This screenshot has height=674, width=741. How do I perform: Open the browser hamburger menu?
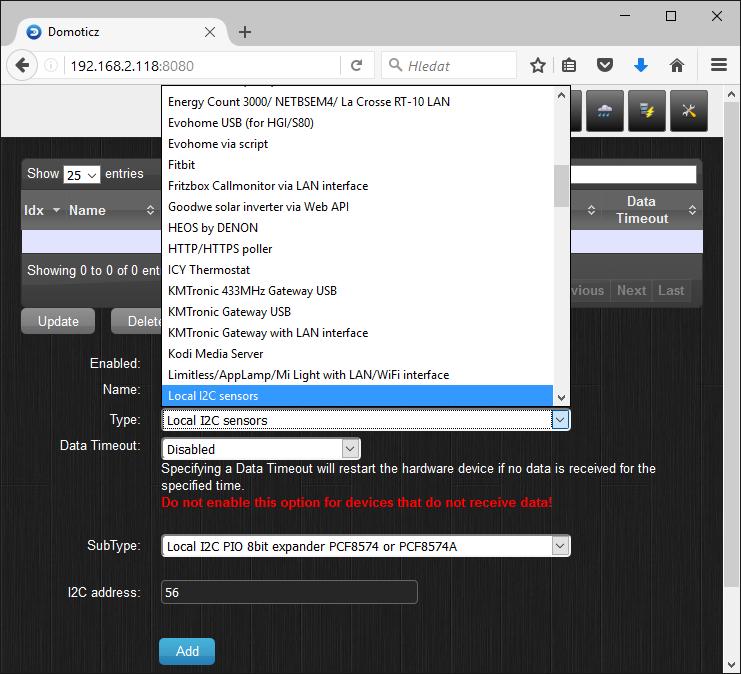(x=719, y=65)
